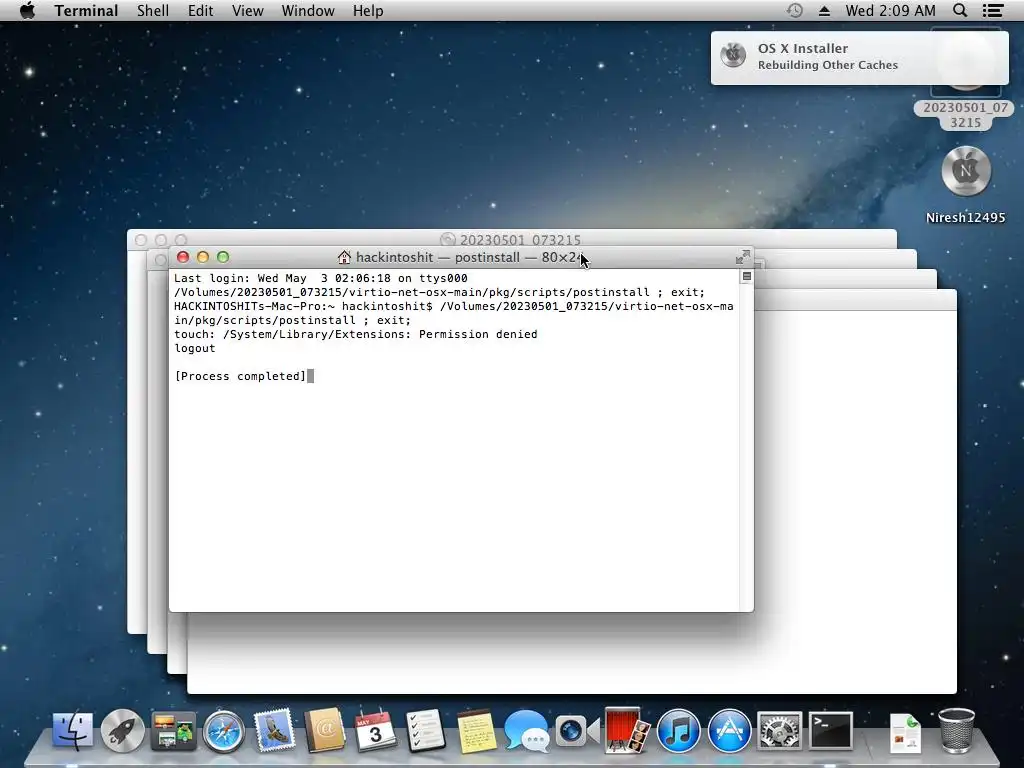Click the 'logout' line in terminal
Viewport: 1024px width, 768px height.
[x=195, y=348]
